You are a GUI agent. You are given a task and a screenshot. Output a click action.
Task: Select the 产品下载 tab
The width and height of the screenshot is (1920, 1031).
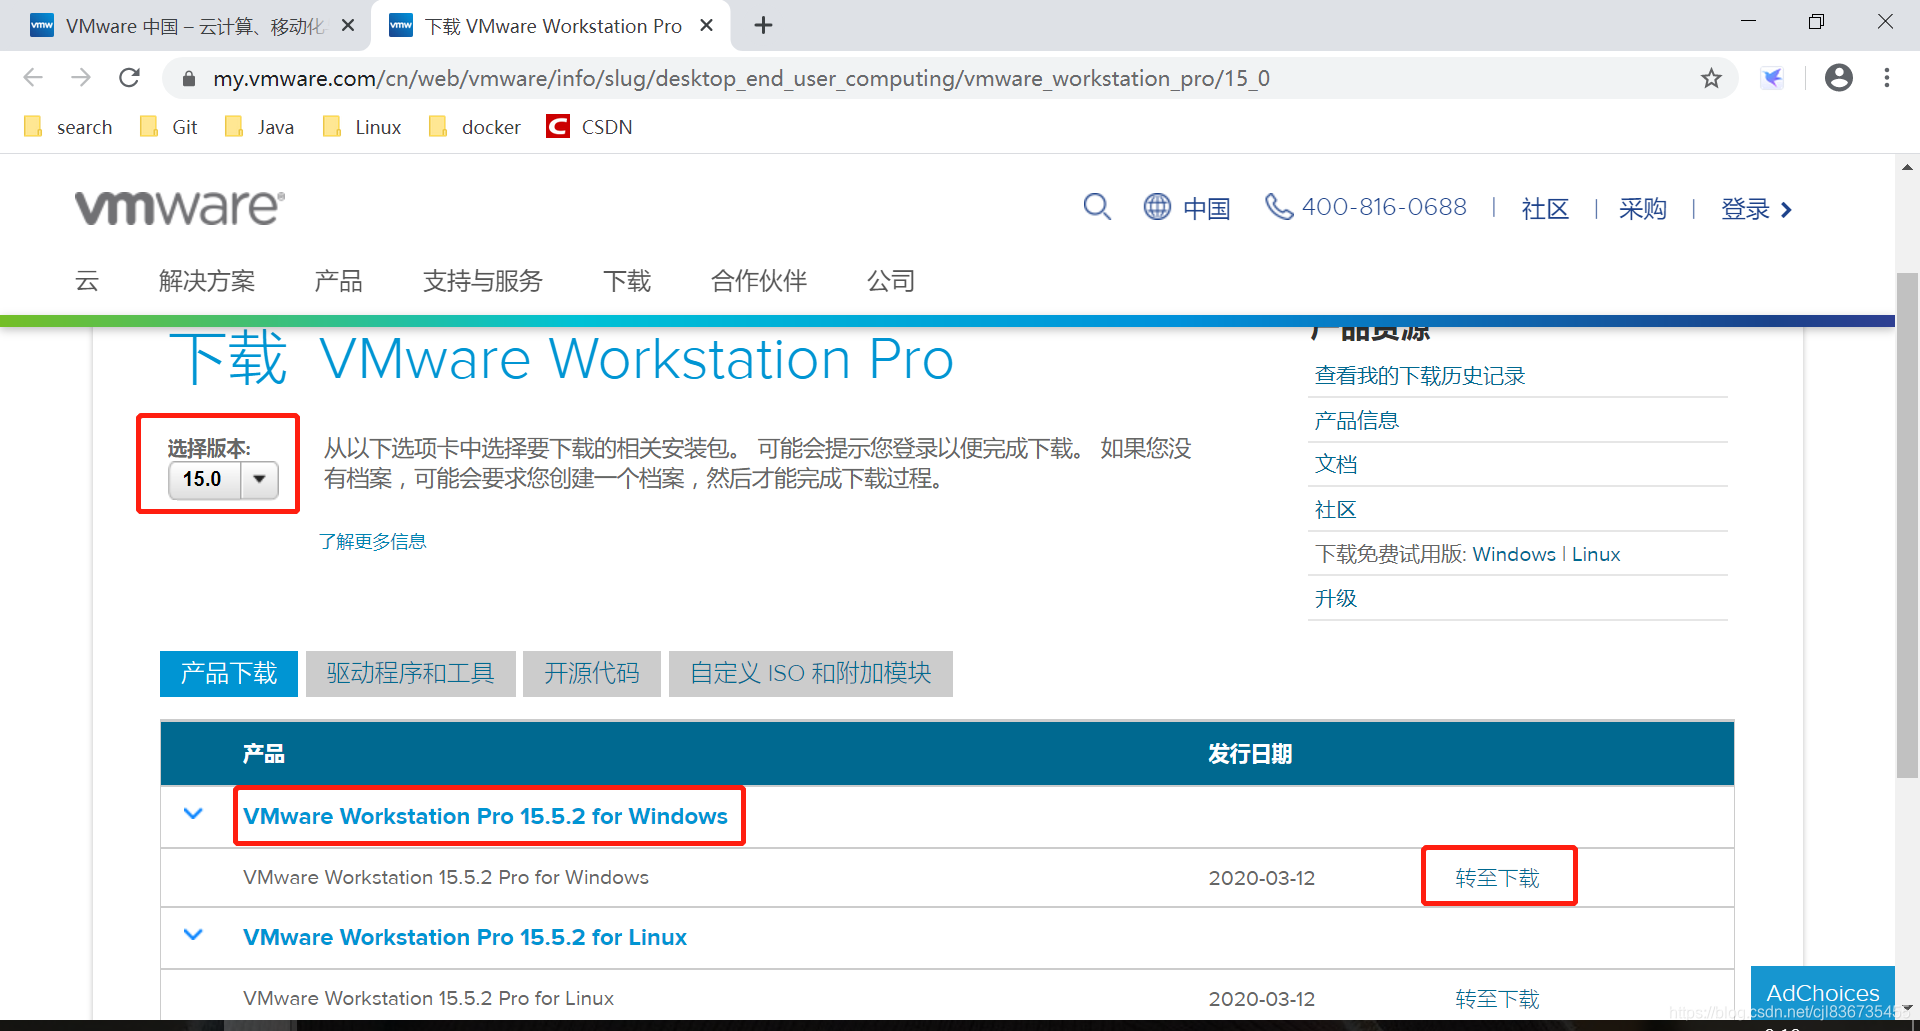pos(229,673)
